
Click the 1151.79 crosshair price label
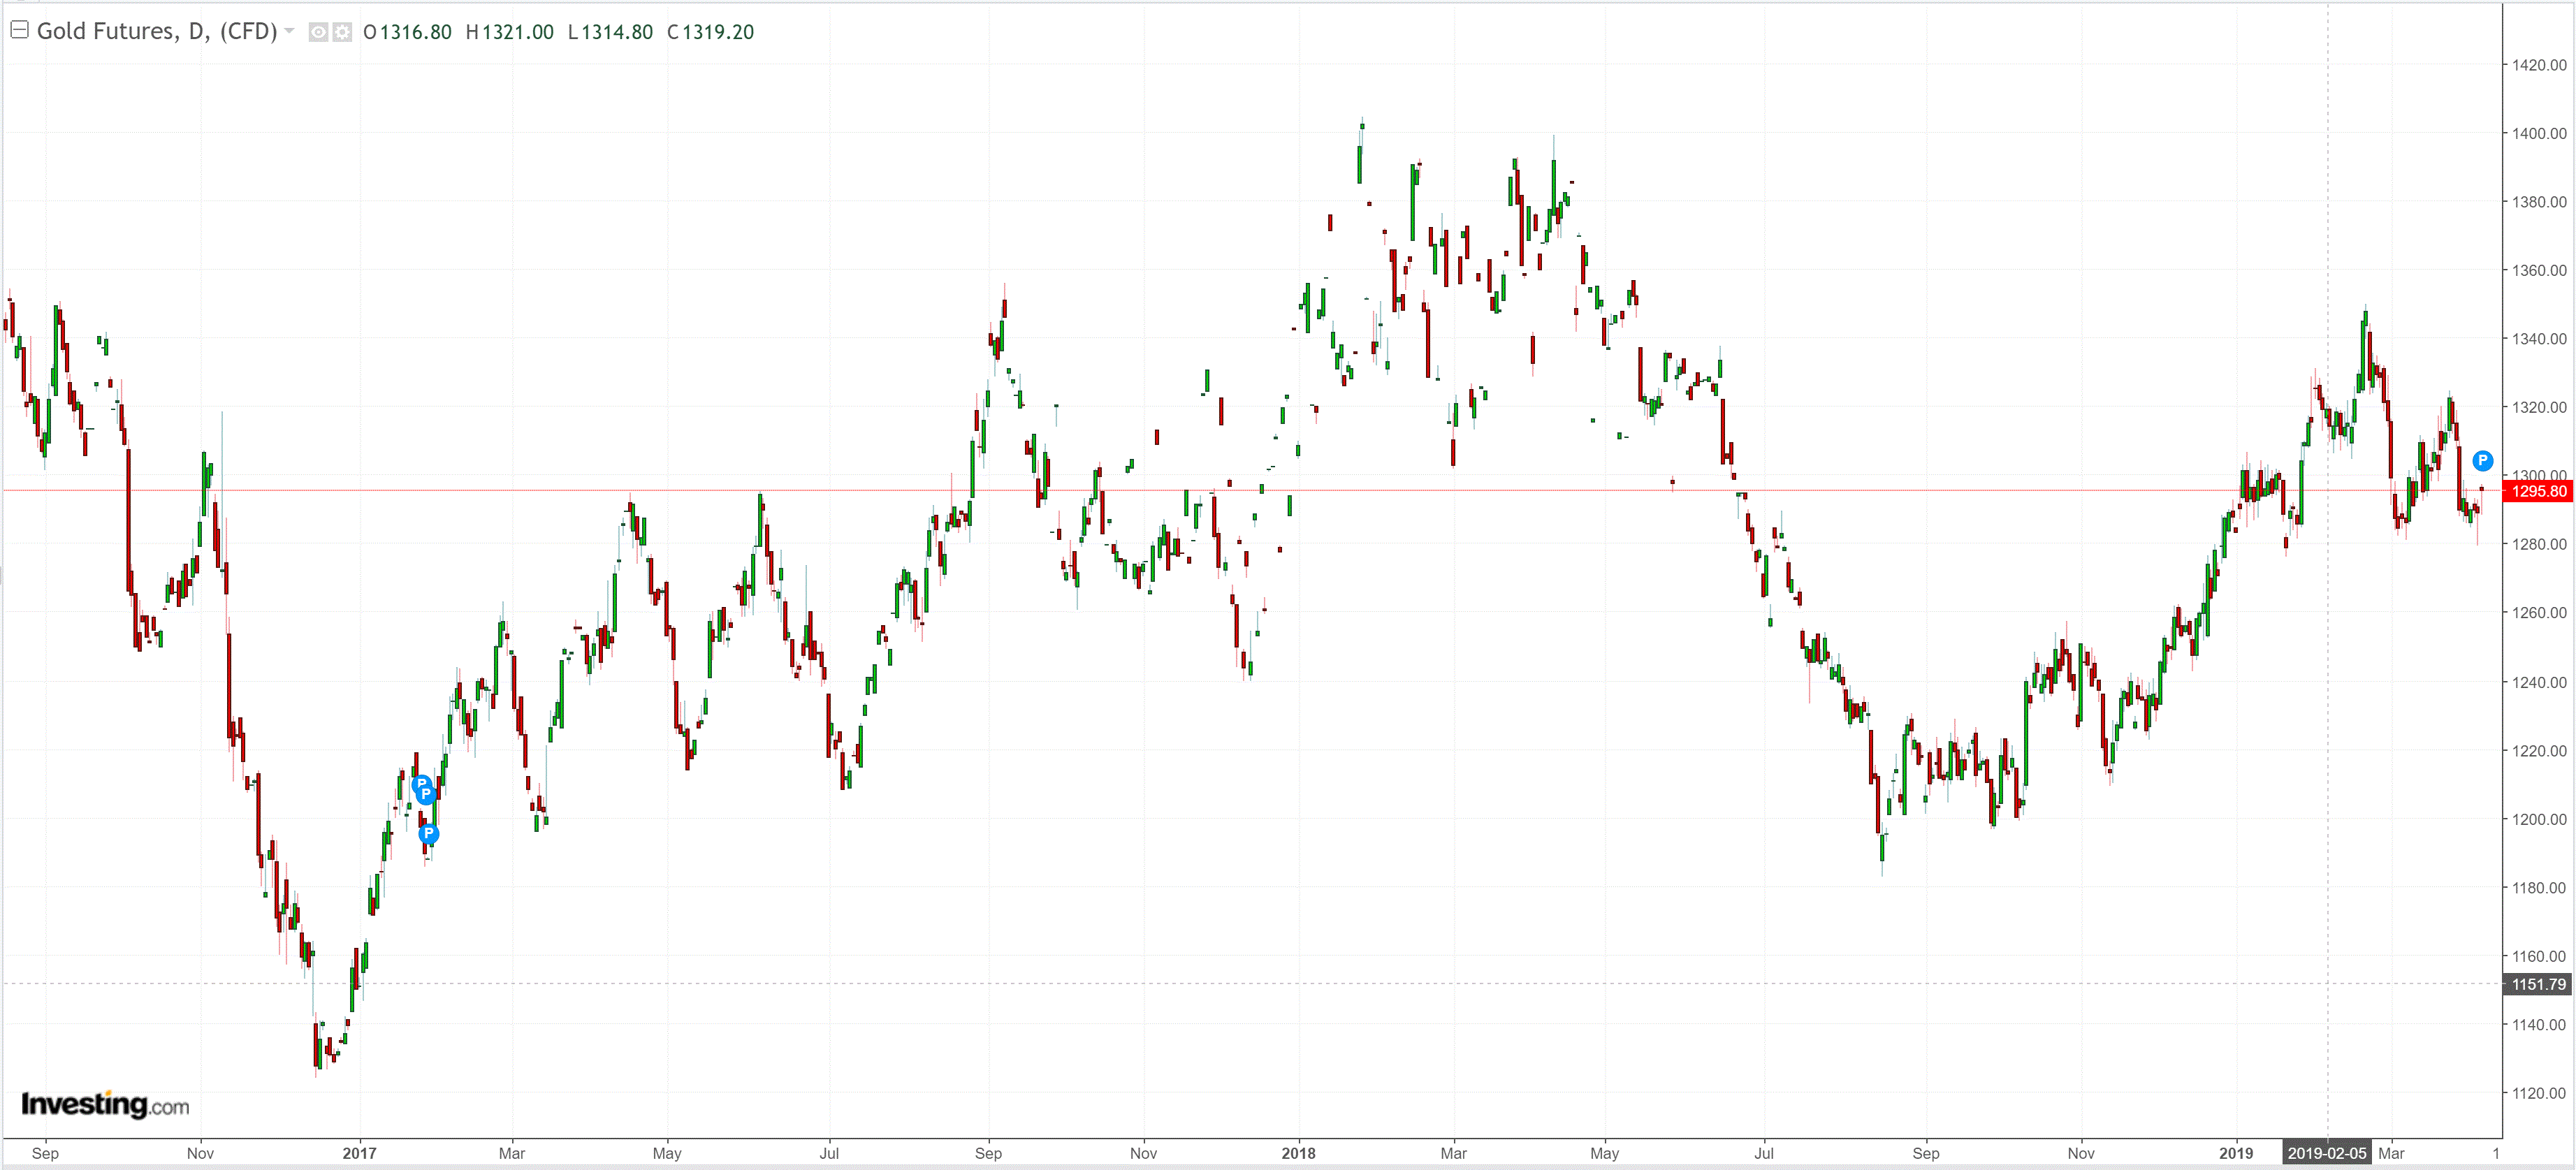(x=2538, y=984)
